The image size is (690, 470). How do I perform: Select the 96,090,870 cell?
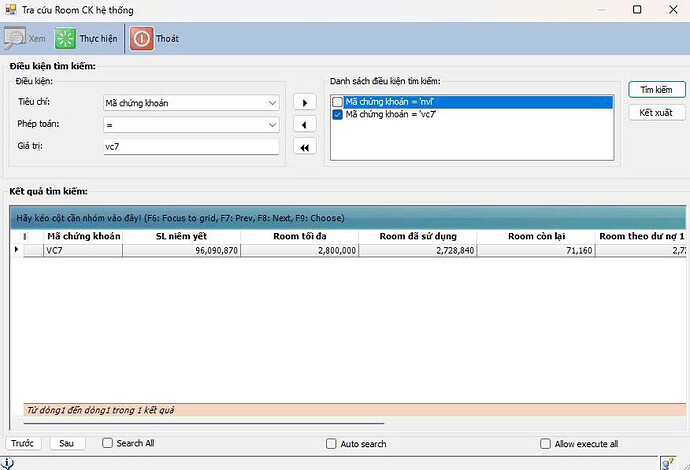(181, 250)
